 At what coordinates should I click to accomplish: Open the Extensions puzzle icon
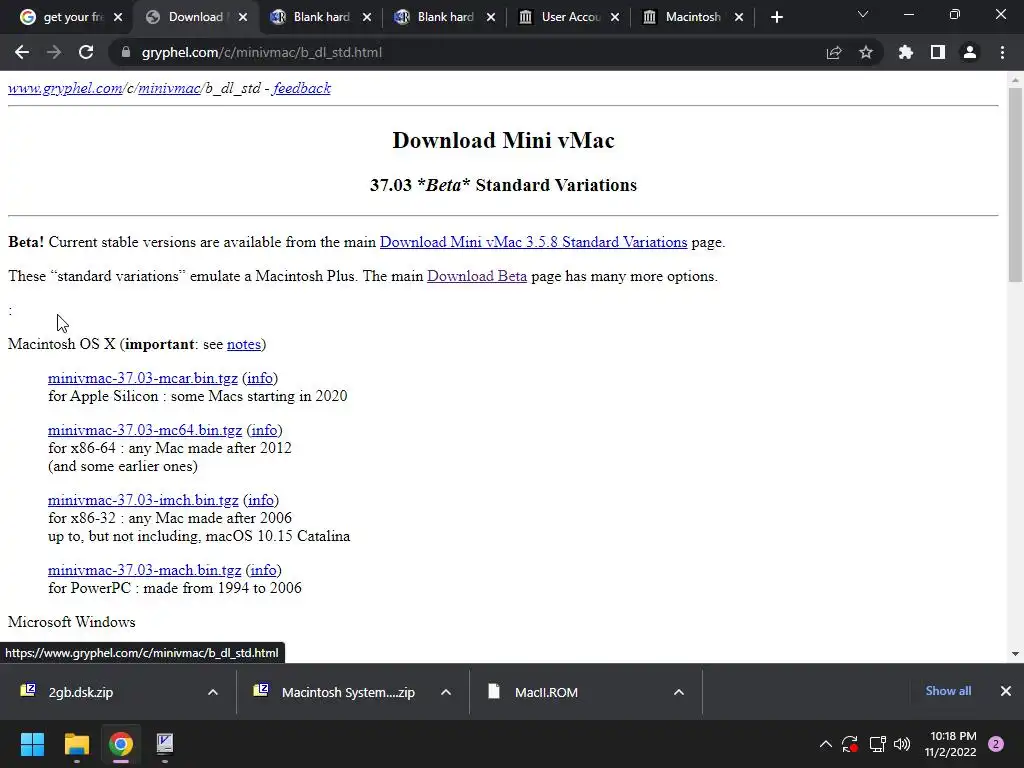906,52
